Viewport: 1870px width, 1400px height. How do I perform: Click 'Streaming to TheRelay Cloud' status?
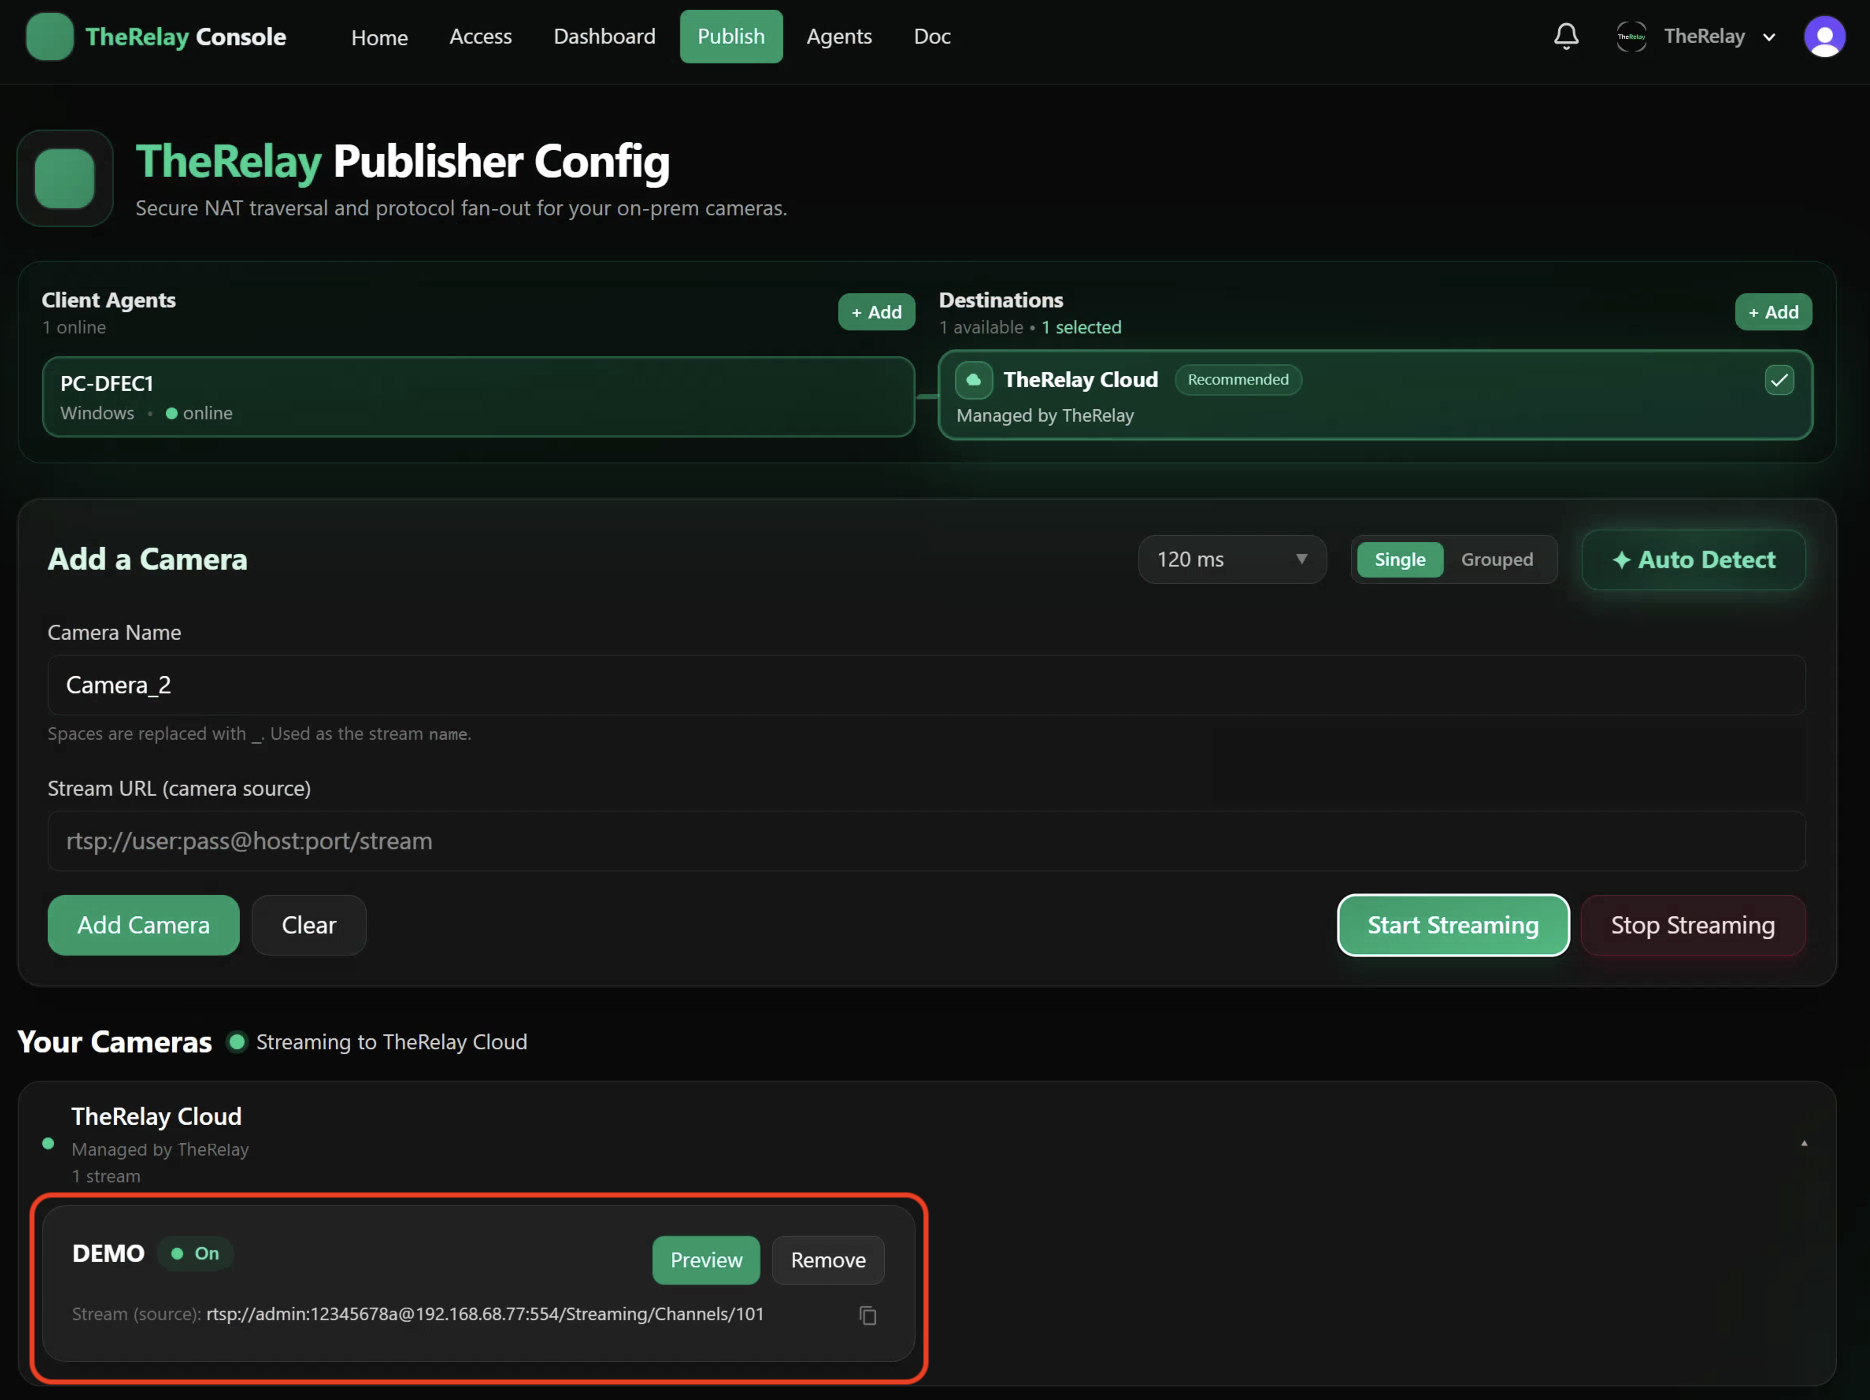[391, 1042]
